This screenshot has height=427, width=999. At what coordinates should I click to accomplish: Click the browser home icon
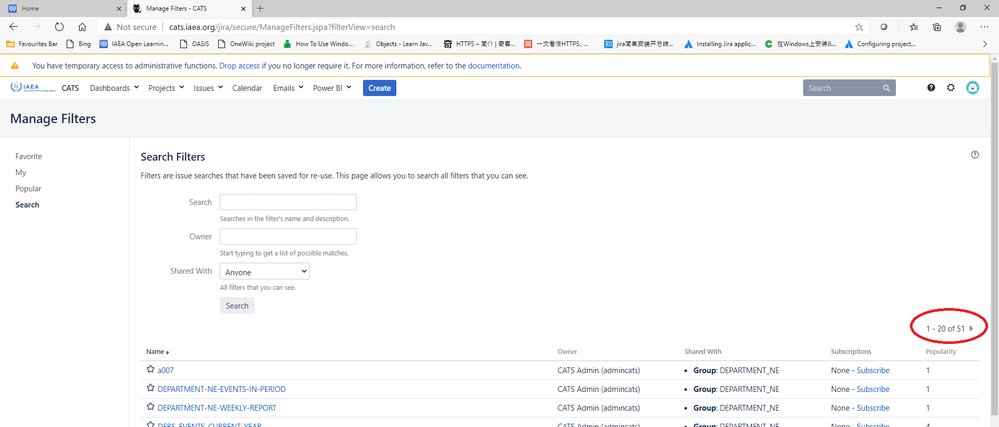(x=82, y=27)
